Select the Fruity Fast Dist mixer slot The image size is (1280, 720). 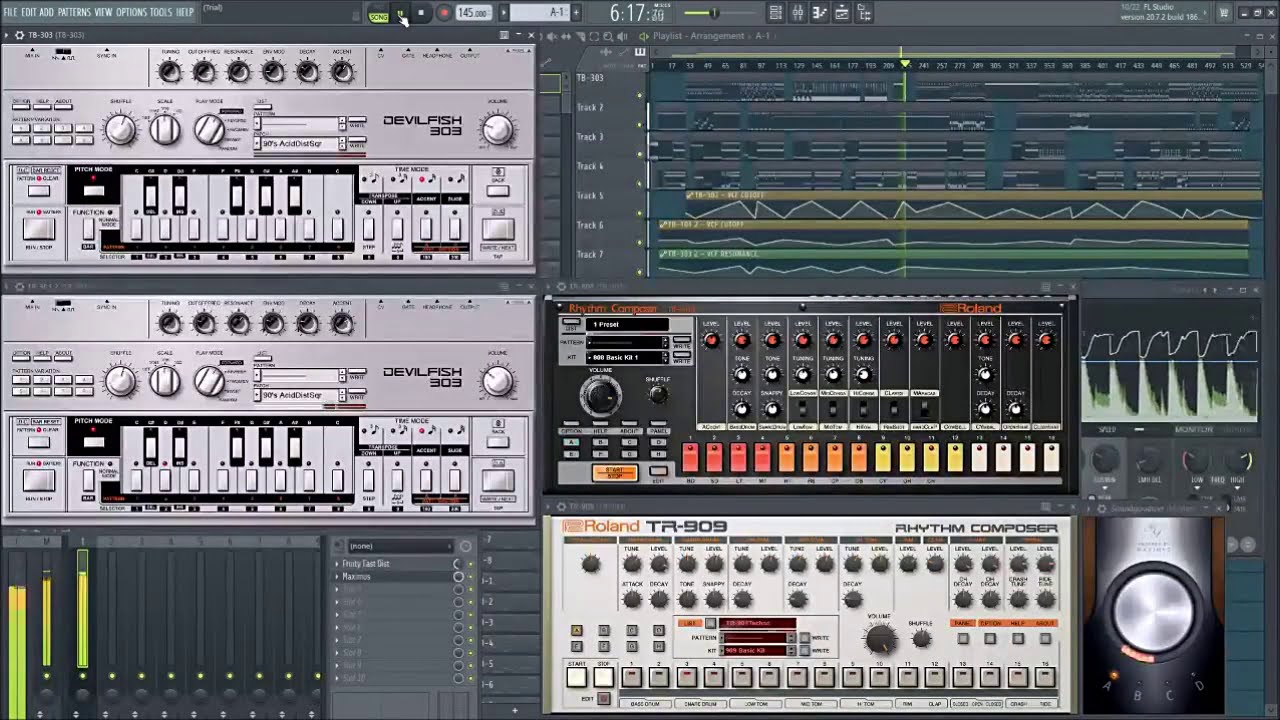[x=392, y=564]
